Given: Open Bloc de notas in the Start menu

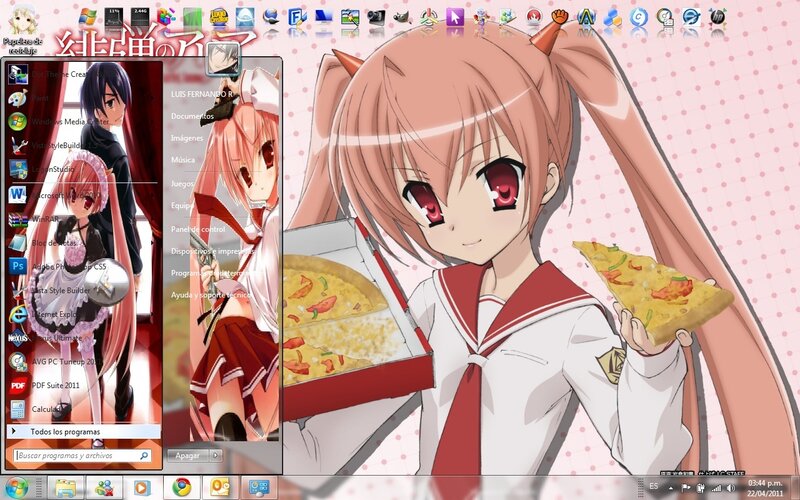Looking at the screenshot, I should point(83,243).
